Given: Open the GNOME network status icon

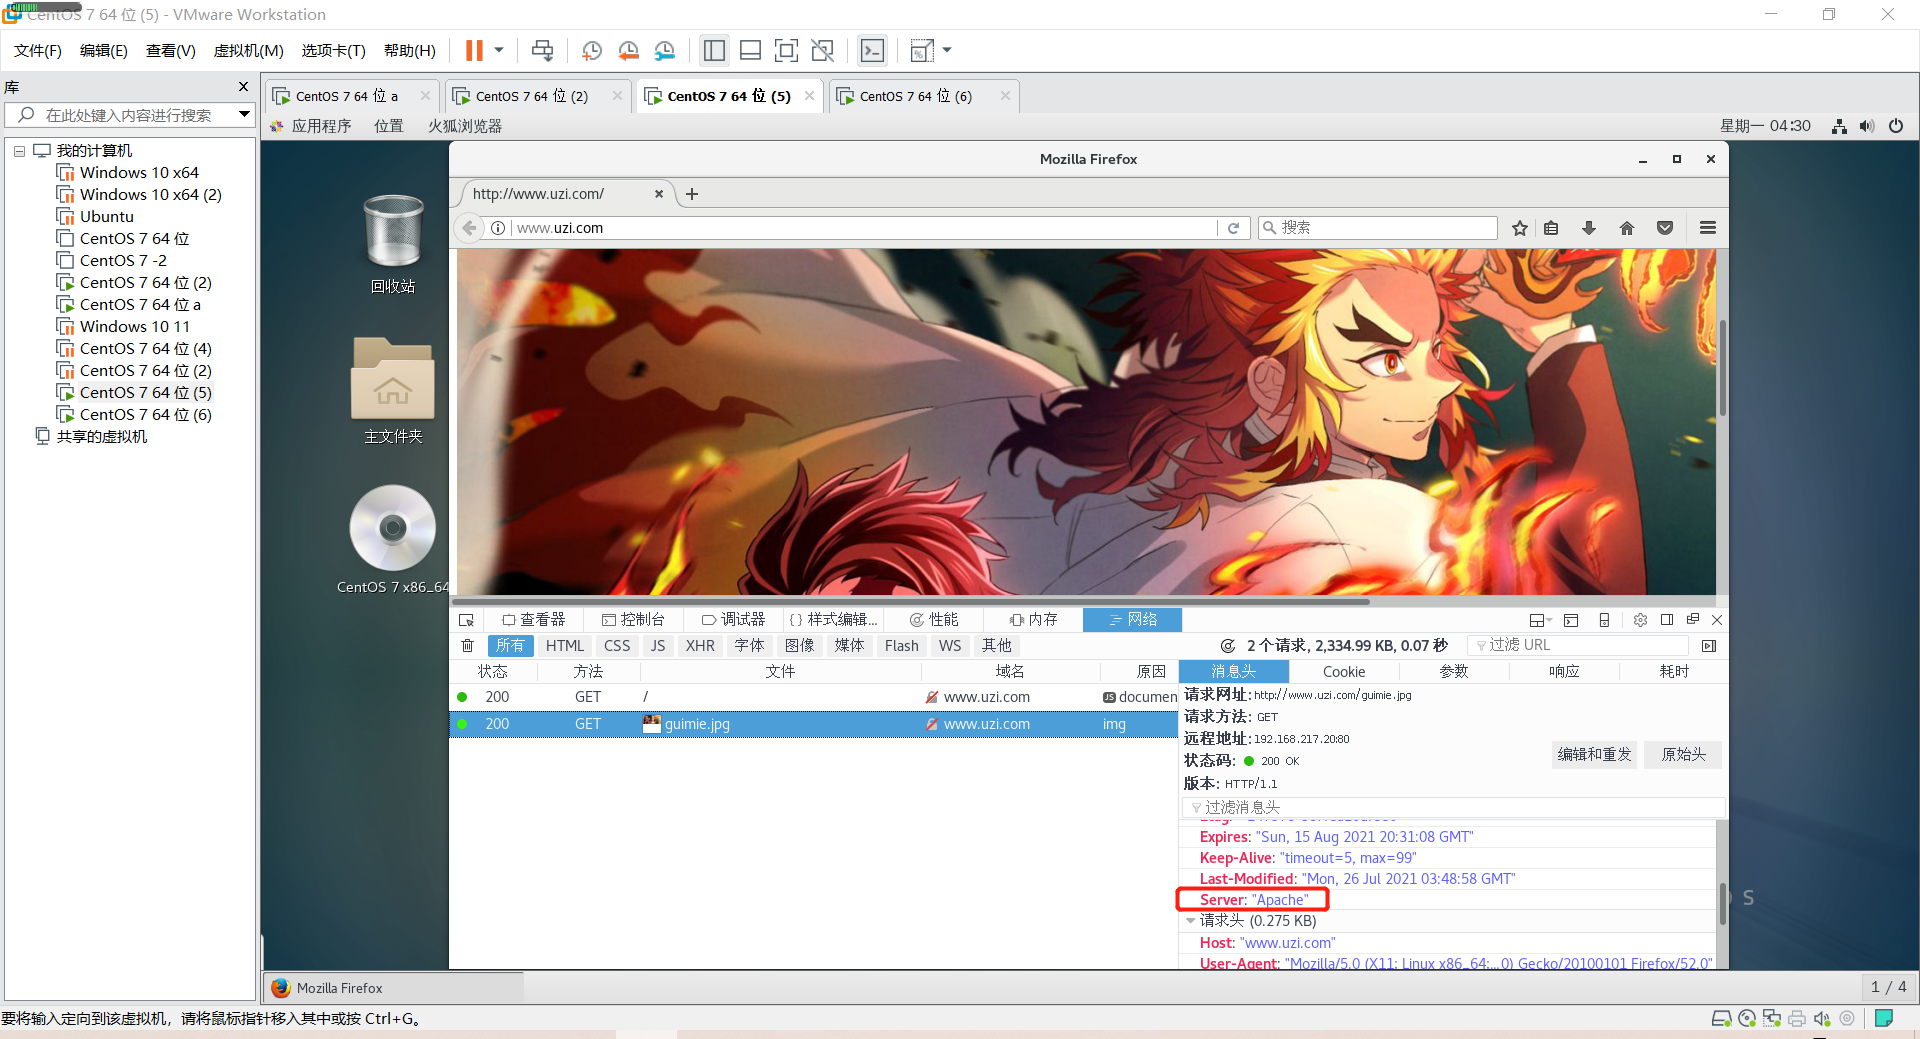Looking at the screenshot, I should coord(1839,126).
